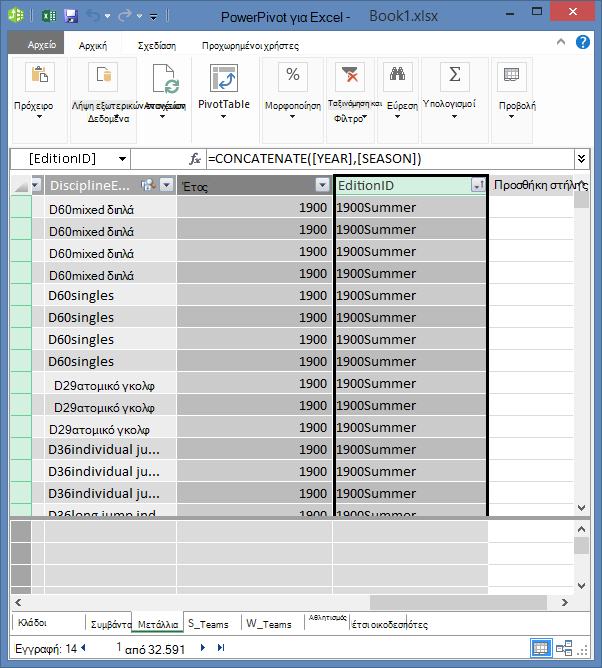Select first D36individual ju... cell

coord(110,449)
